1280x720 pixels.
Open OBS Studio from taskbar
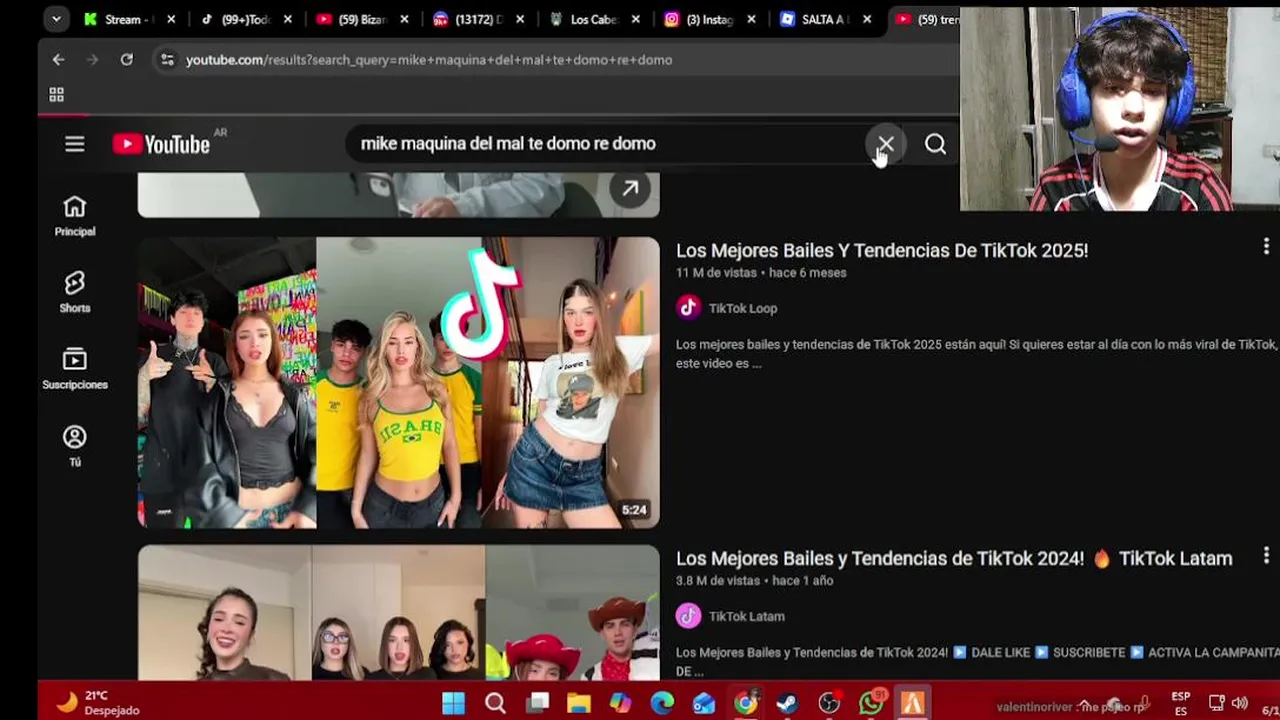click(829, 703)
